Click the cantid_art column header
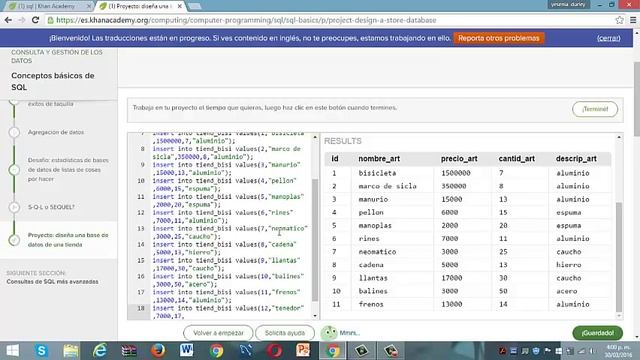This screenshot has height=360, width=640. tap(516, 159)
